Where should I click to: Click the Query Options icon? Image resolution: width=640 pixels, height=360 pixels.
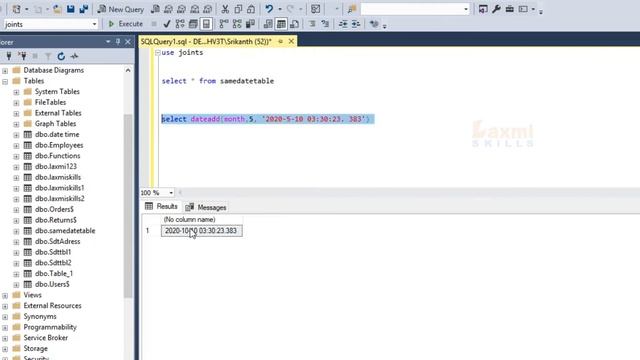tap(193, 24)
